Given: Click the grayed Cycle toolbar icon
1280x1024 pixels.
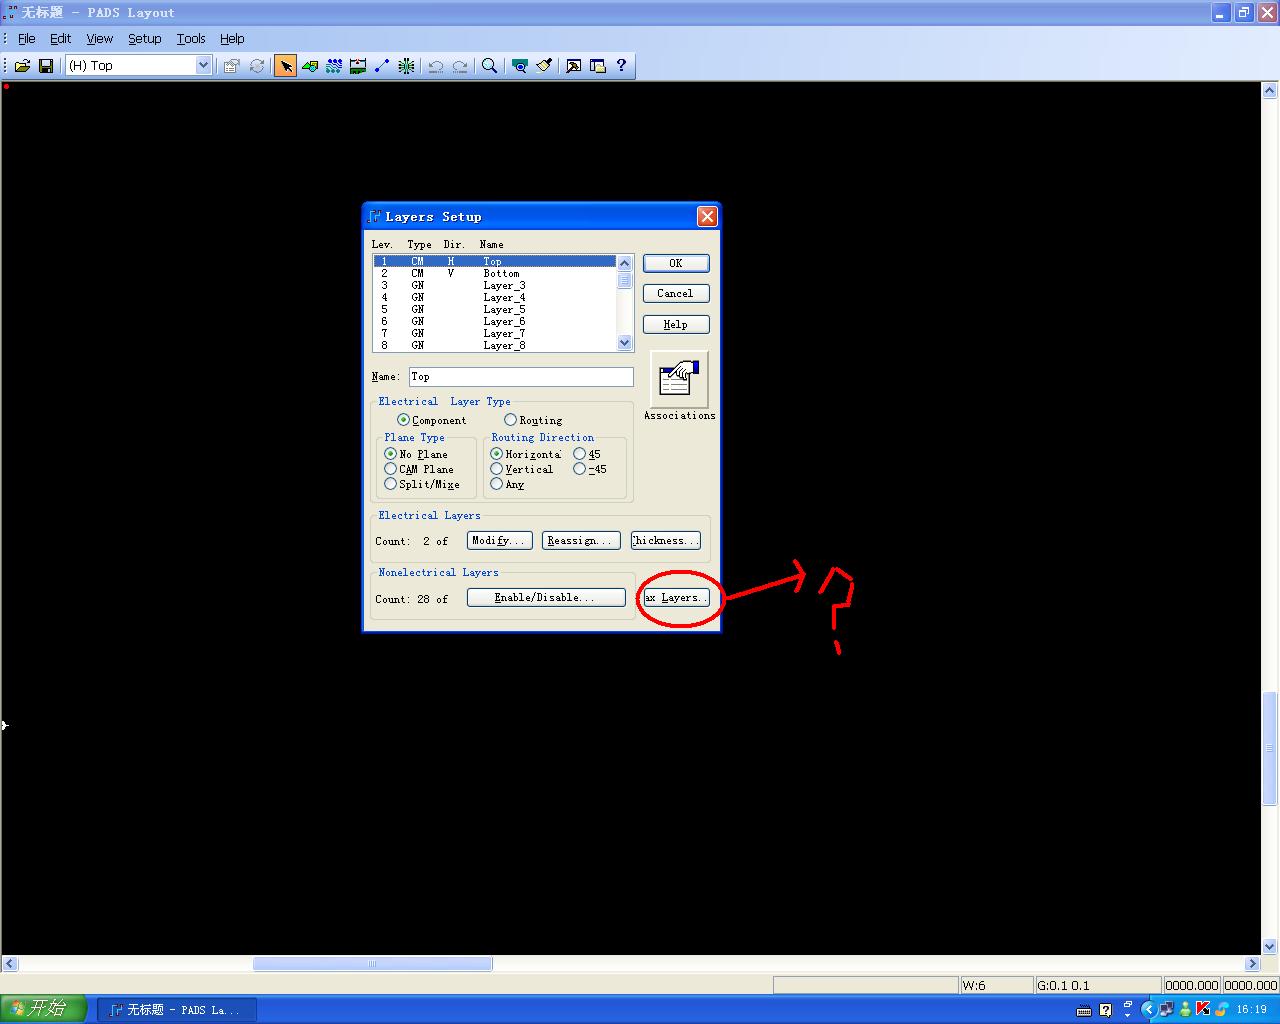Looking at the screenshot, I should point(257,66).
